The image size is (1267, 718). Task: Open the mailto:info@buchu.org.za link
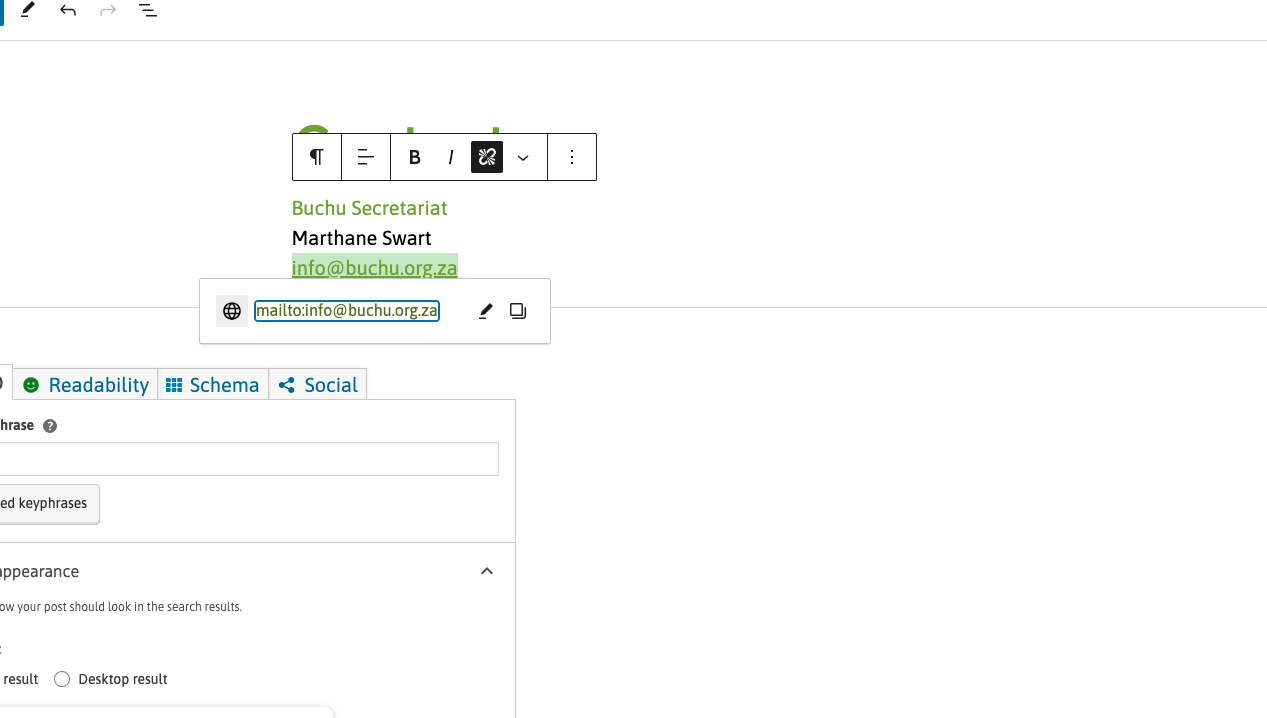tap(346, 311)
